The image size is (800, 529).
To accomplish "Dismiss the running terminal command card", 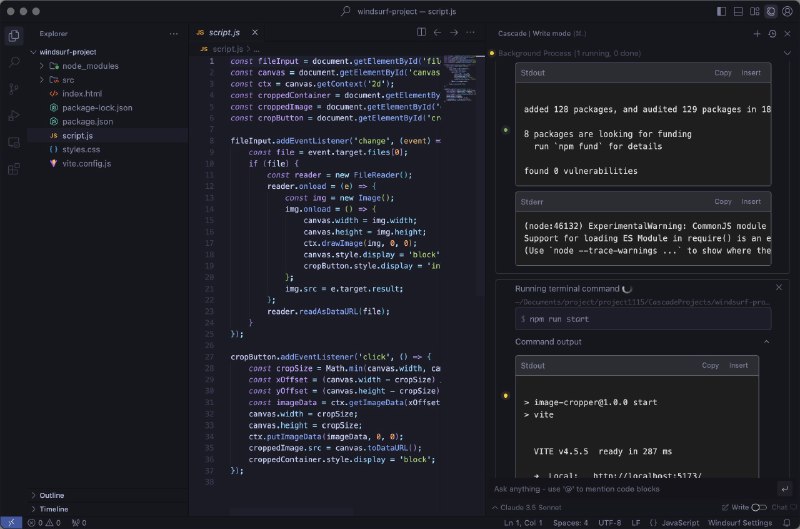I will [x=779, y=287].
